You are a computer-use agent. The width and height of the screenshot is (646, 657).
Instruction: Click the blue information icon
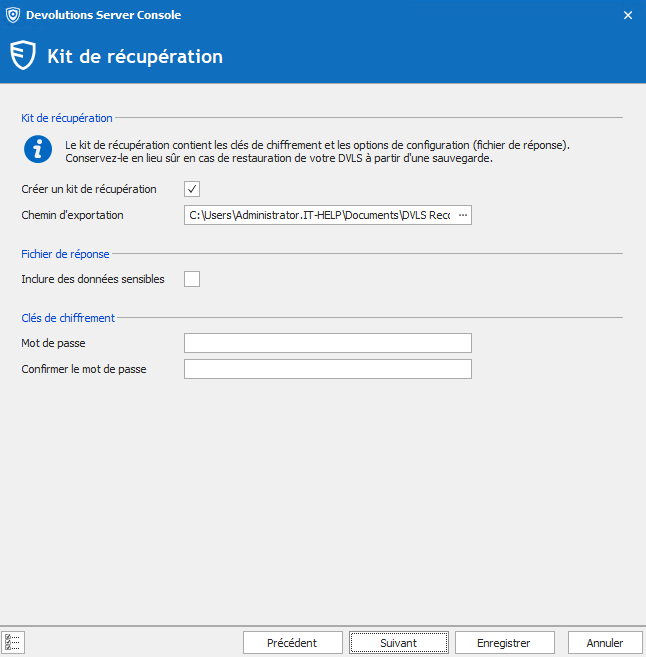tap(38, 150)
